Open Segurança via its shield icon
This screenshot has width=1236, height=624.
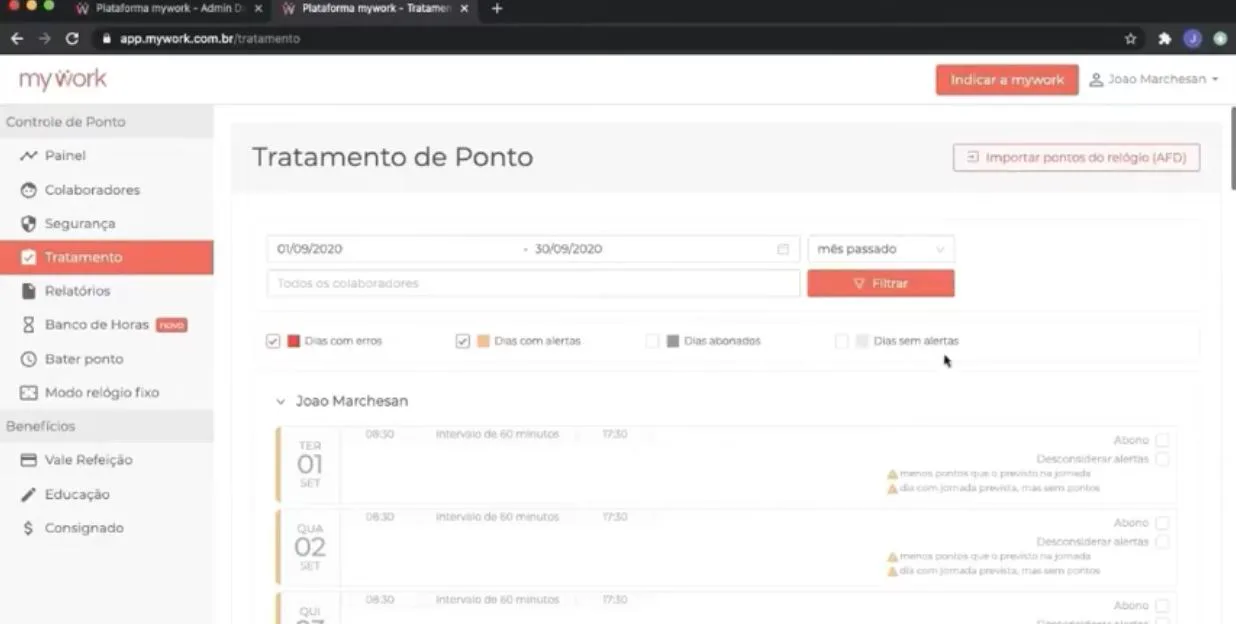tap(28, 224)
